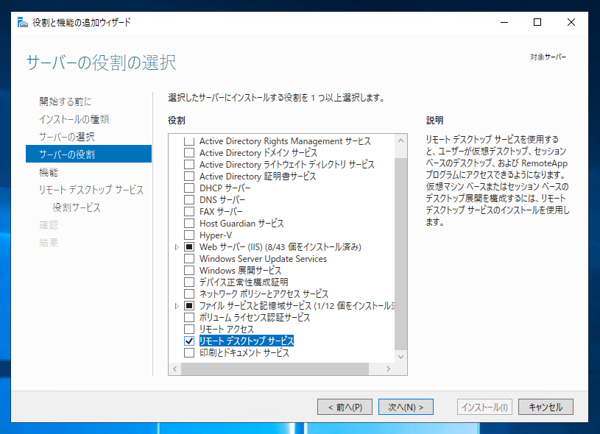Check Windows Server Update Services
600x434 pixels.
pos(189,259)
